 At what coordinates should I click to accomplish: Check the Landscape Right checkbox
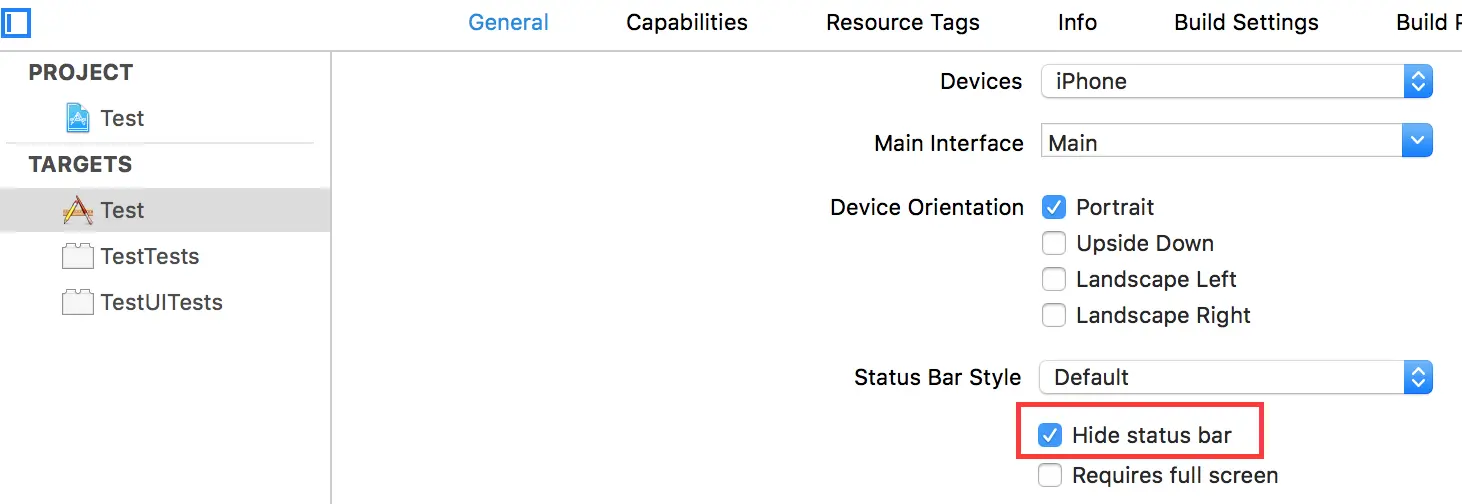click(x=1053, y=315)
